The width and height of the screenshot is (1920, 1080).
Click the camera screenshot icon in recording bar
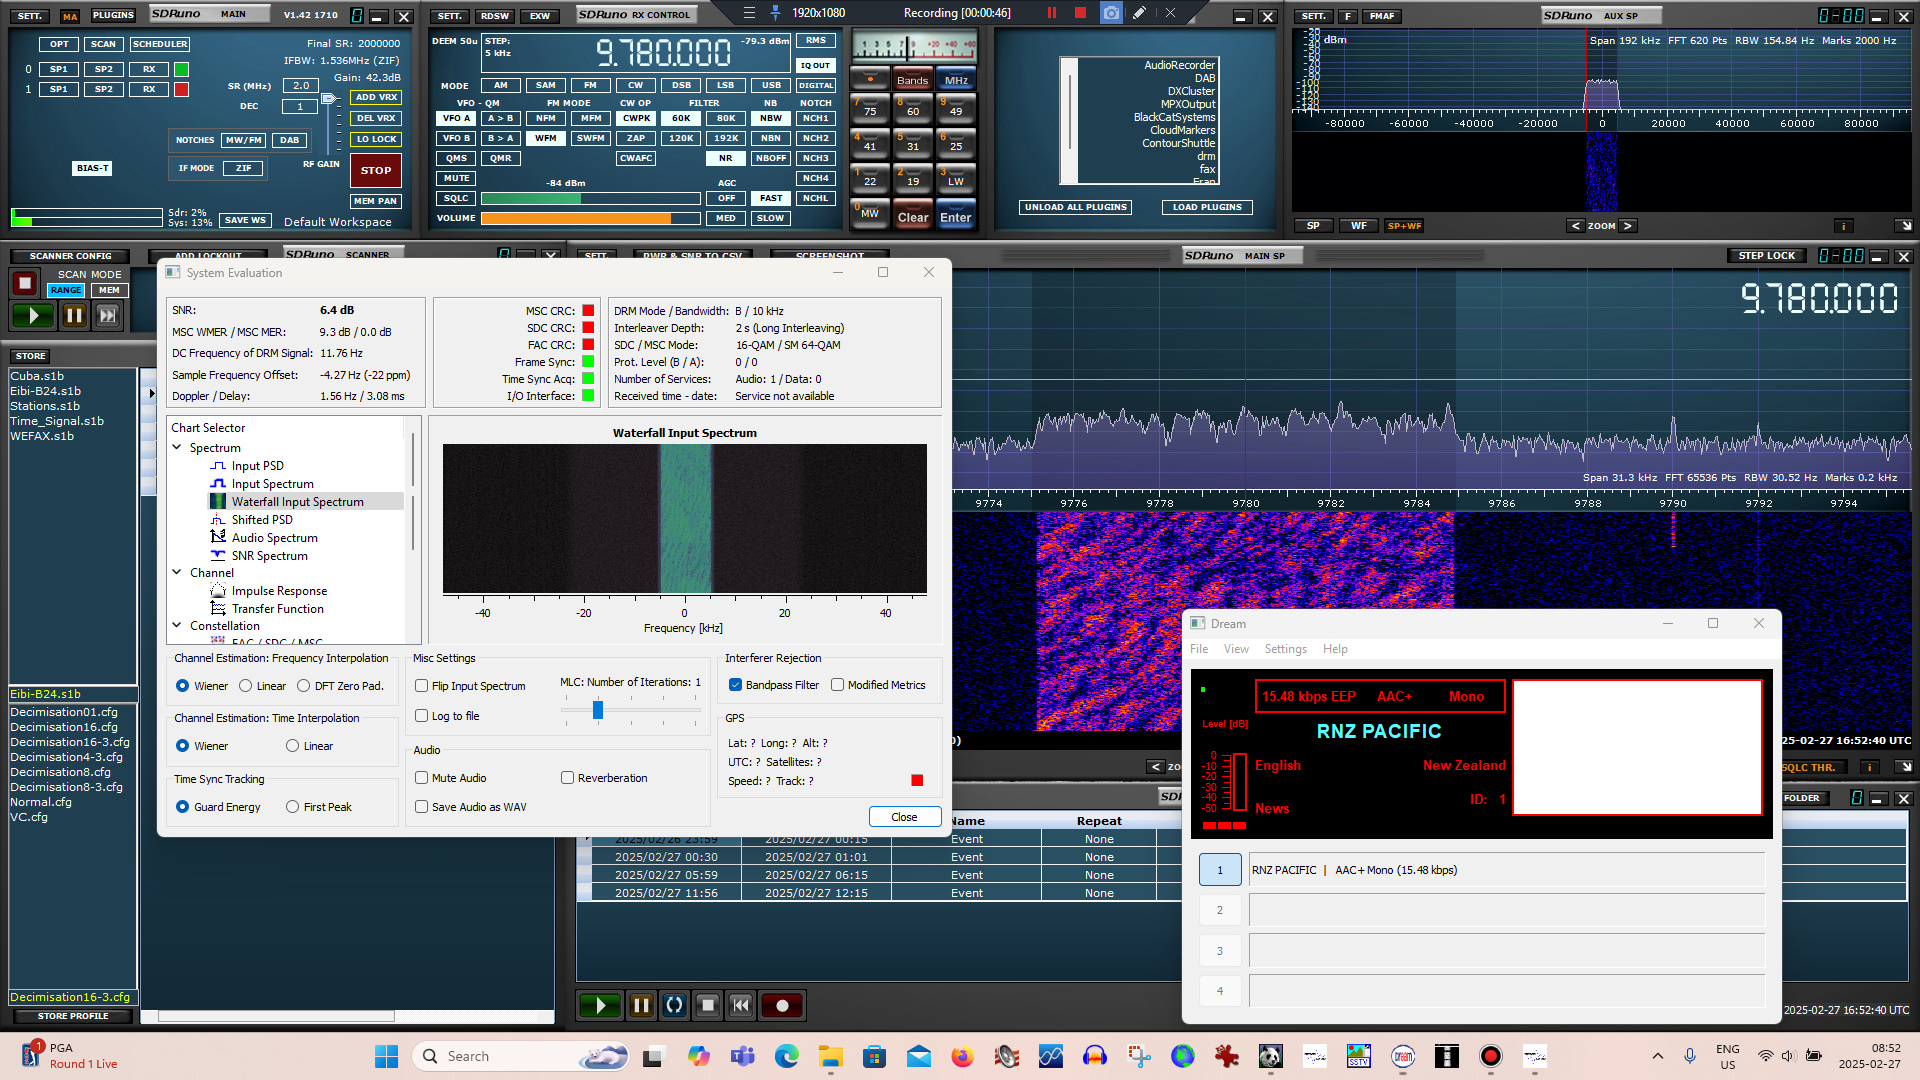coord(1111,13)
